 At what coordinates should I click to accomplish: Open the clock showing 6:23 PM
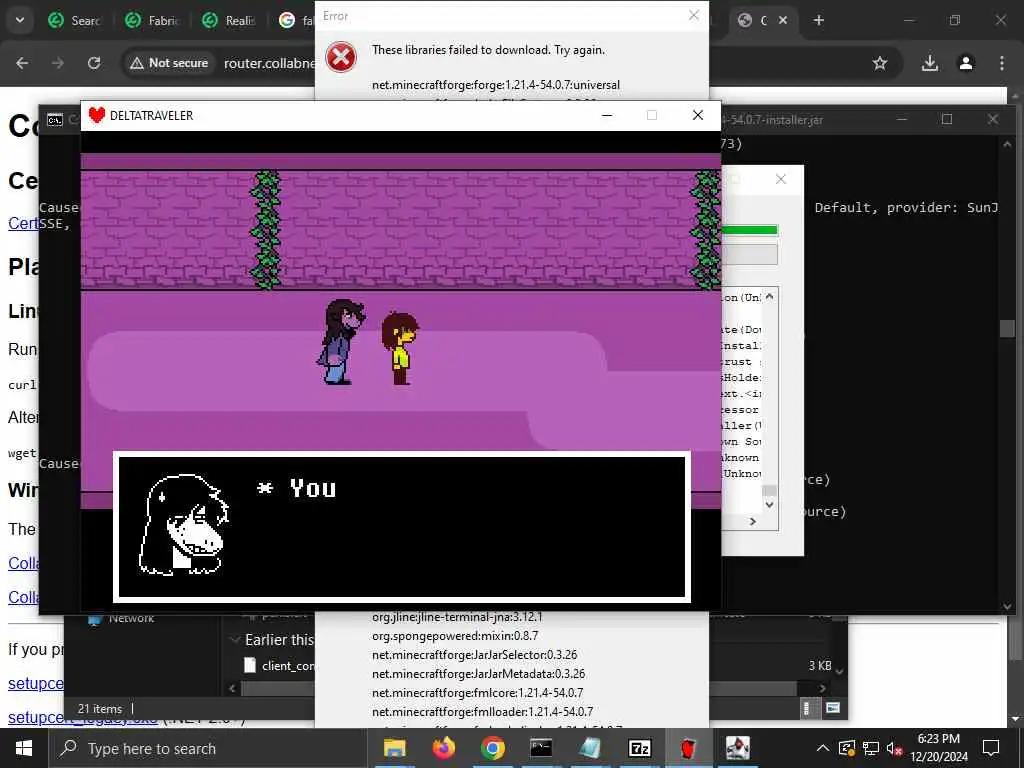pyautogui.click(x=938, y=748)
